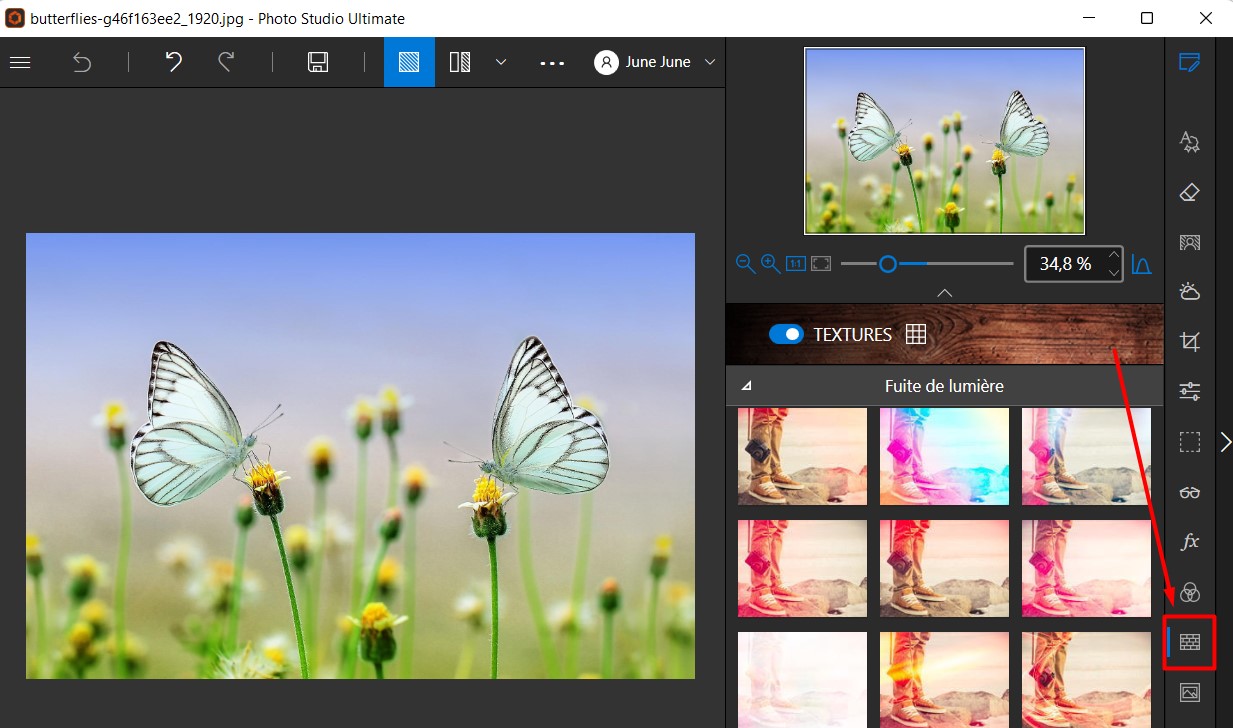Open the more options ellipsis menu
Viewport: 1233px width, 728px height.
coord(552,62)
